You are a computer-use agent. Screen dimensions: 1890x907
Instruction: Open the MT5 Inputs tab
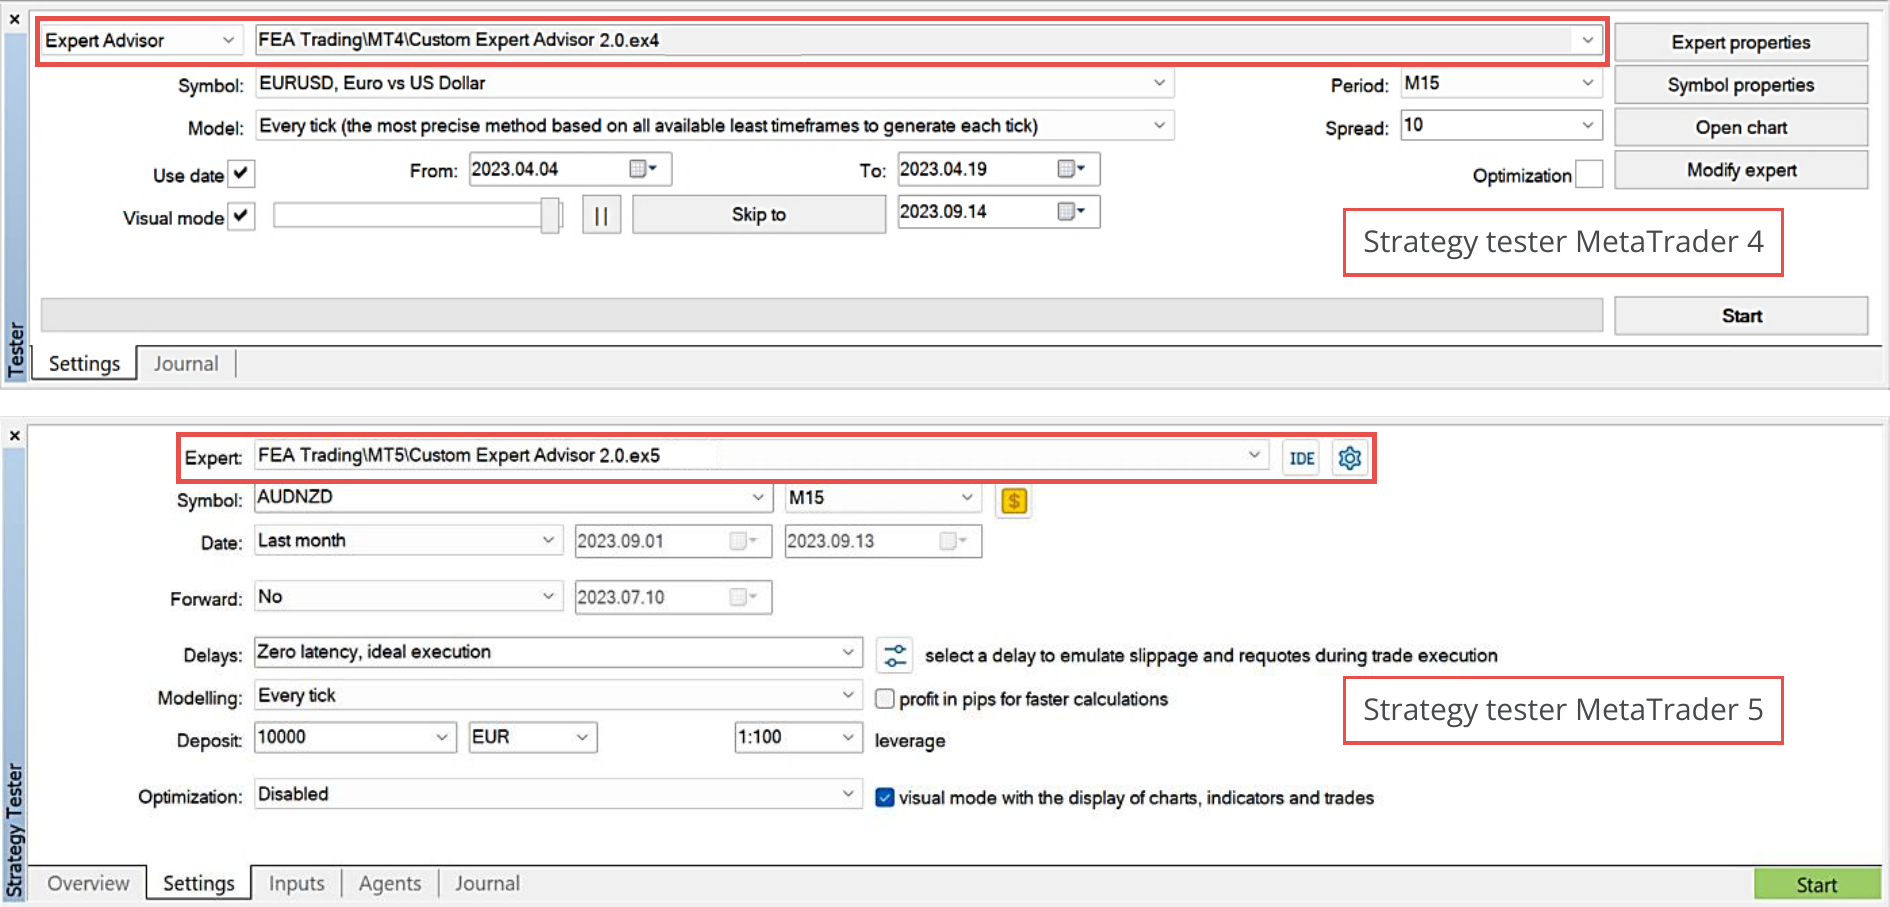coord(297,883)
